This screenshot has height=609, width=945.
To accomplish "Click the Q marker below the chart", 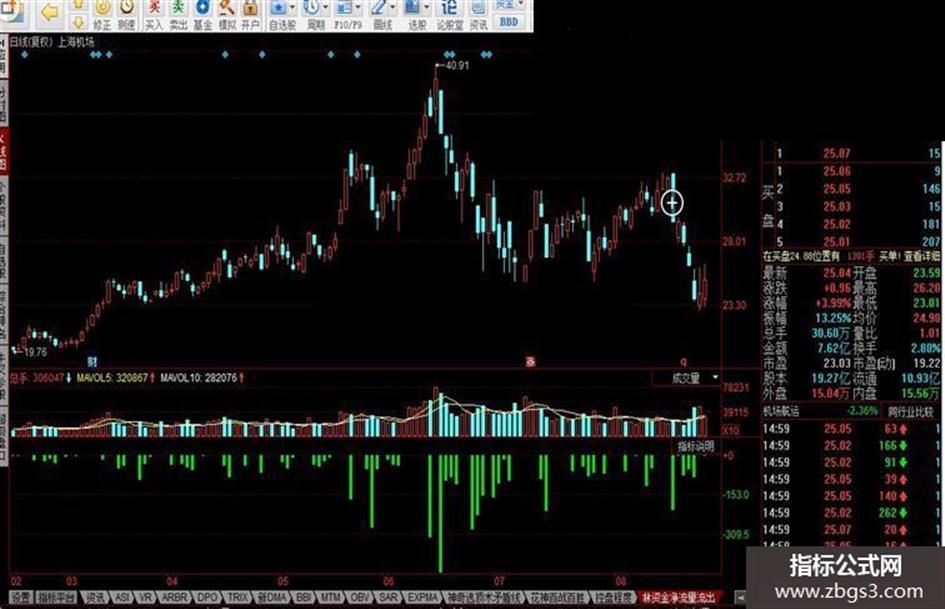I will [x=683, y=362].
